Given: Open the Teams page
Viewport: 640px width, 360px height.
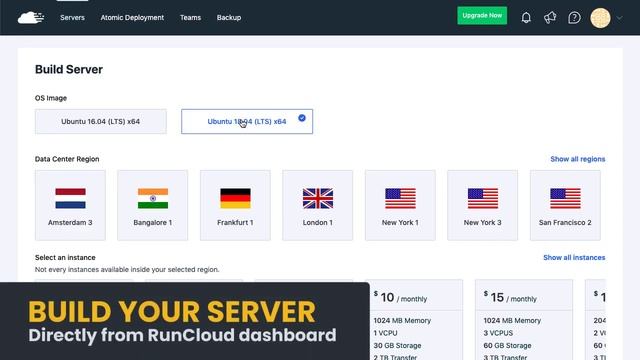Looking at the screenshot, I should (x=190, y=18).
